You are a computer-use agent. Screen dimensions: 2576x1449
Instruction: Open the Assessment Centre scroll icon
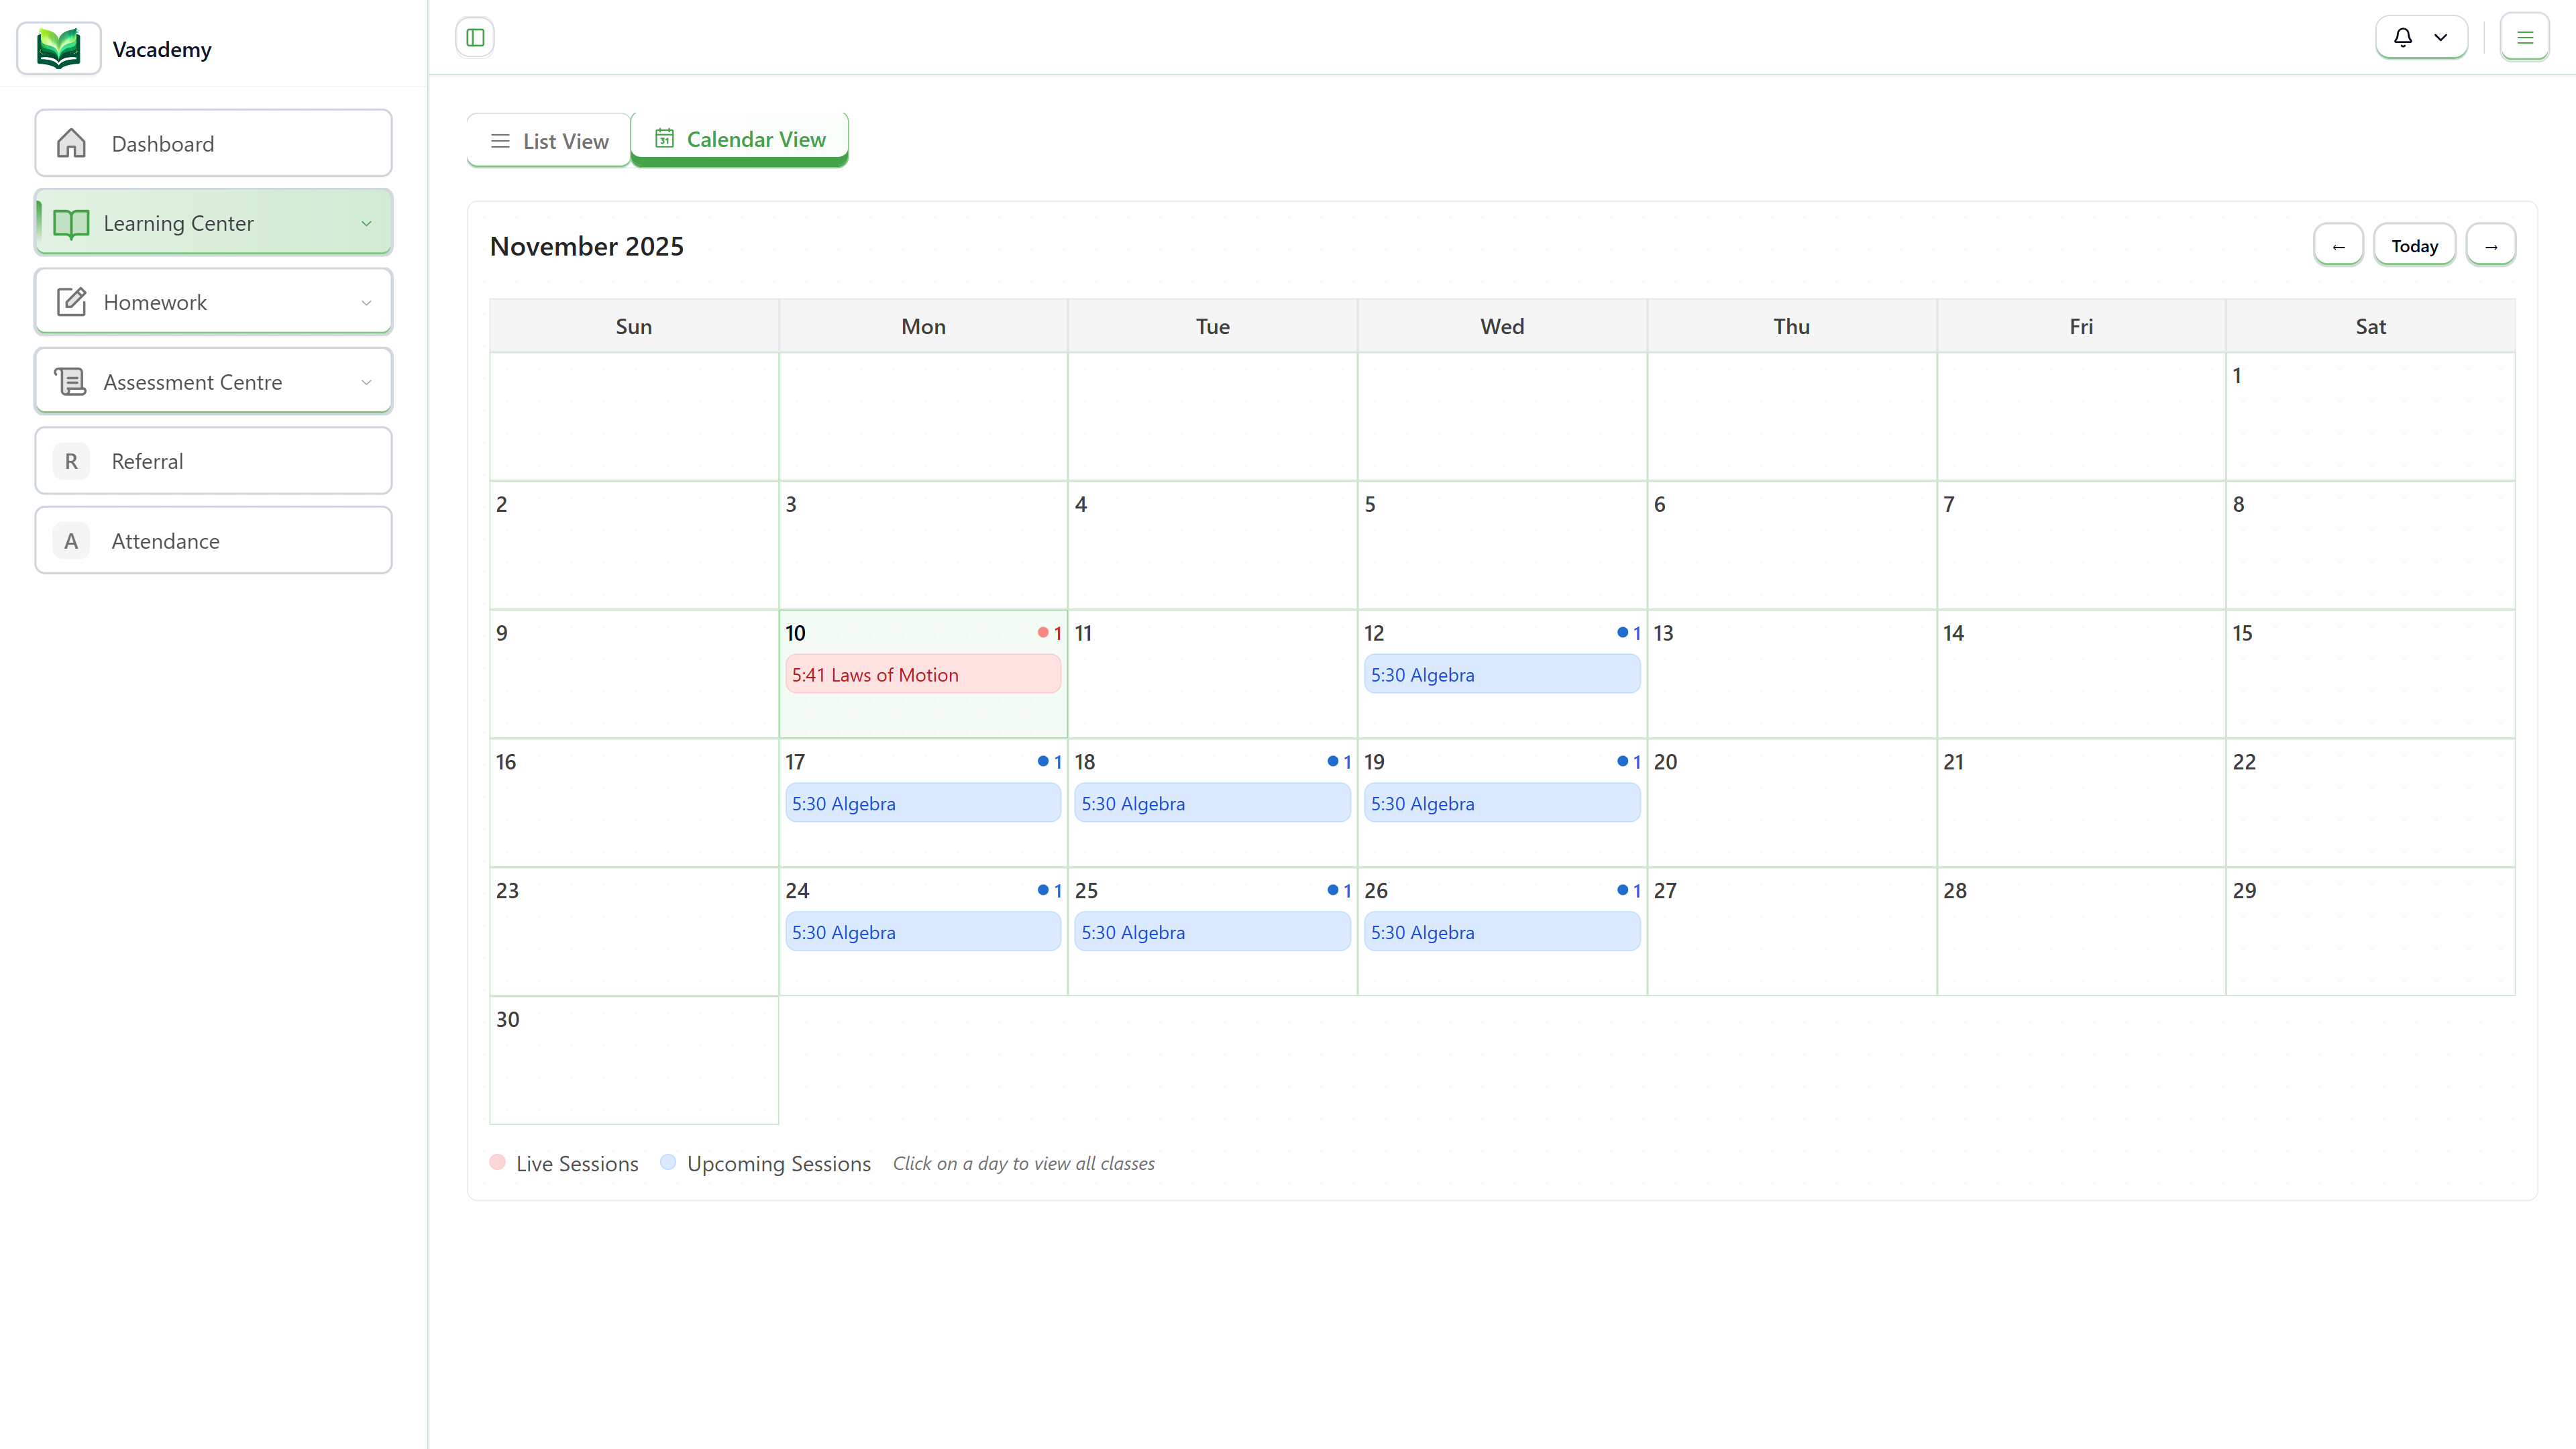(71, 381)
